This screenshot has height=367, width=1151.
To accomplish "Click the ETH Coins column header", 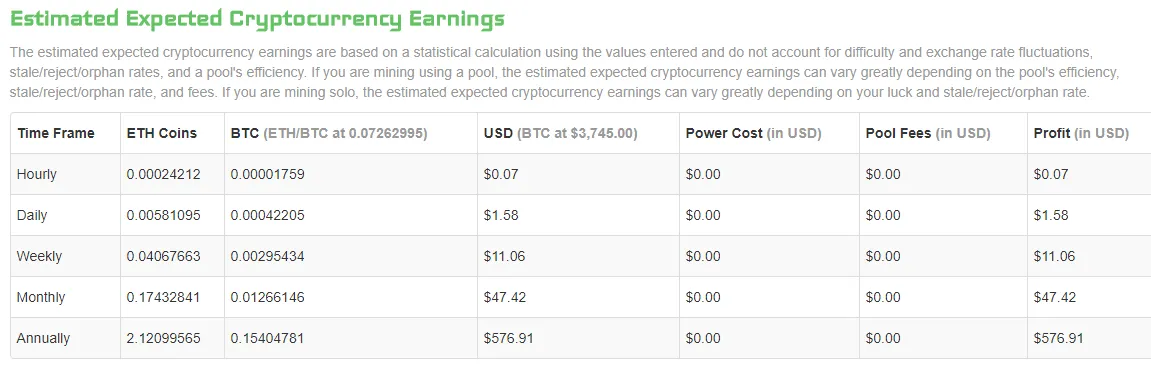I will pos(161,134).
